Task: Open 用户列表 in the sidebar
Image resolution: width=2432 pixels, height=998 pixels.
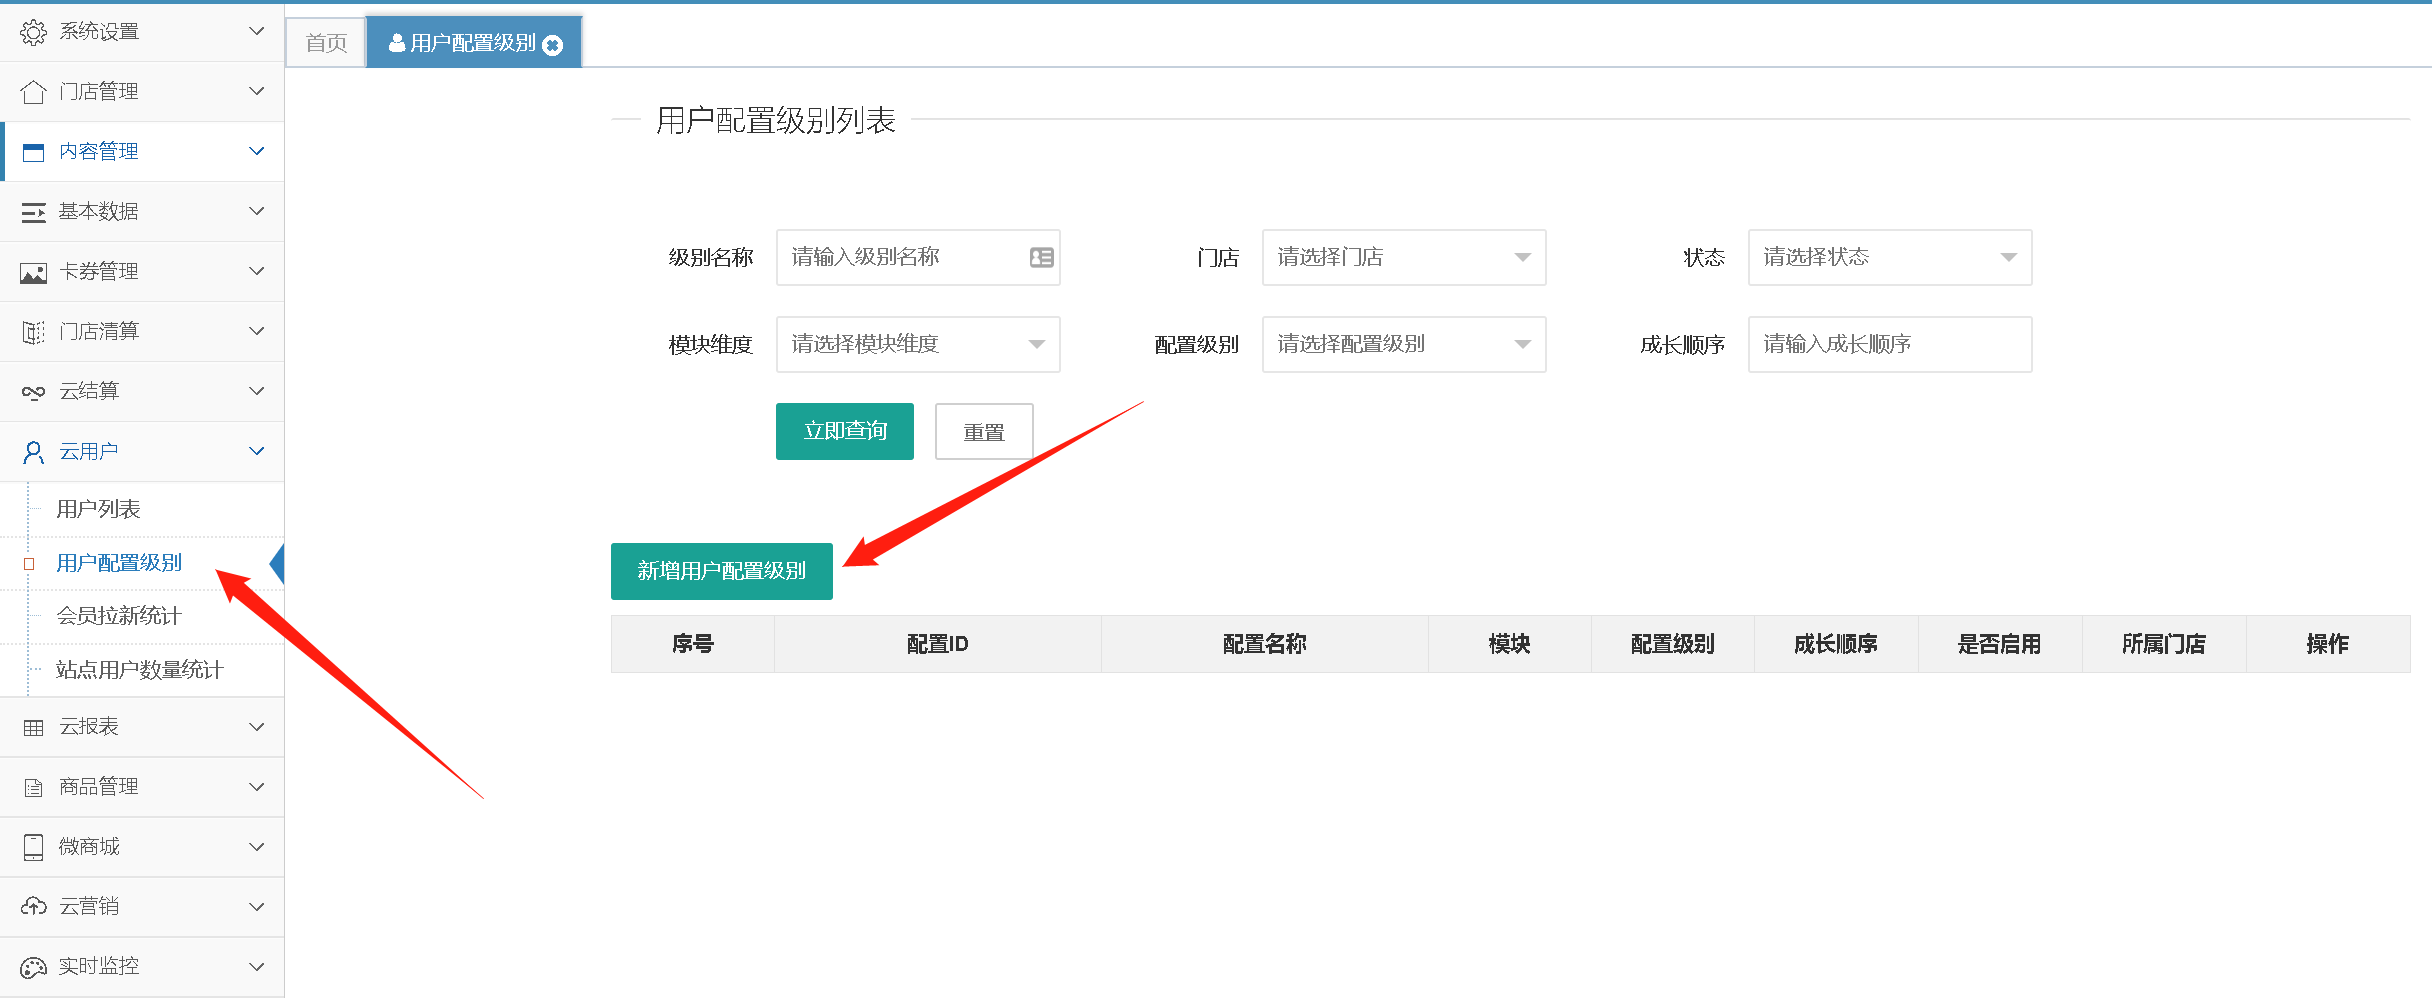Action: pyautogui.click(x=98, y=509)
